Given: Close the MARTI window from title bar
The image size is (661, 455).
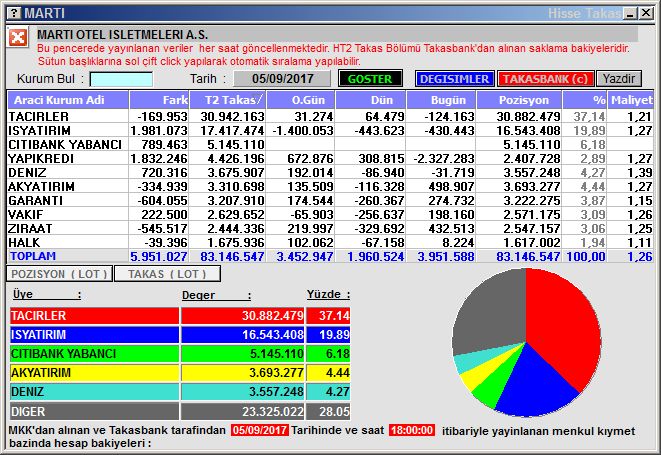Looking at the screenshot, I should point(646,13).
